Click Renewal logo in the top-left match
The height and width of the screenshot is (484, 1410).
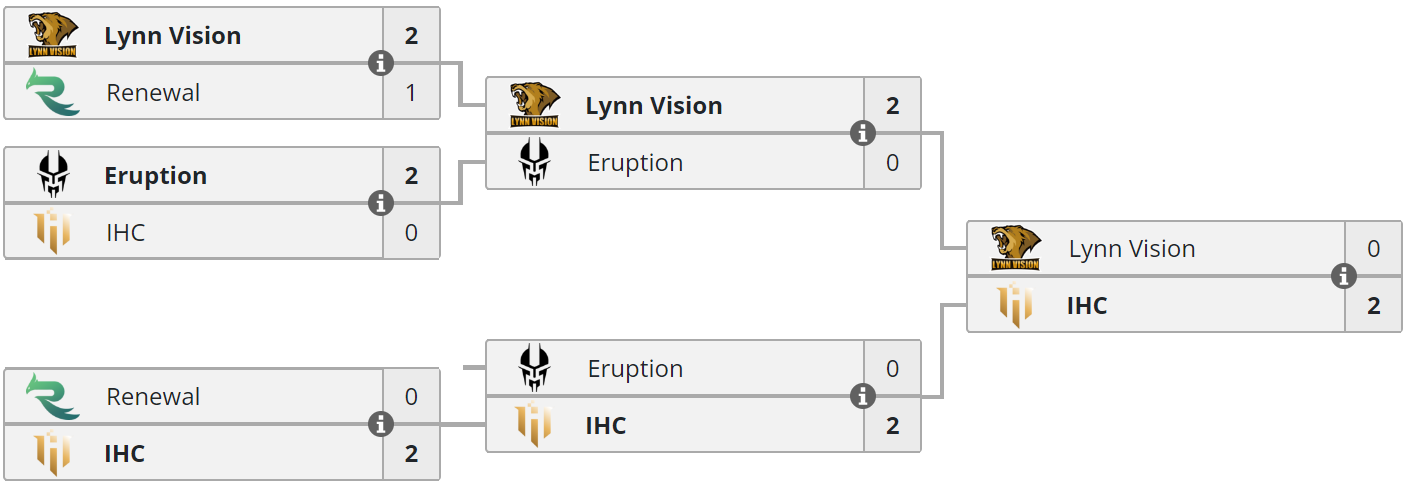click(x=53, y=93)
